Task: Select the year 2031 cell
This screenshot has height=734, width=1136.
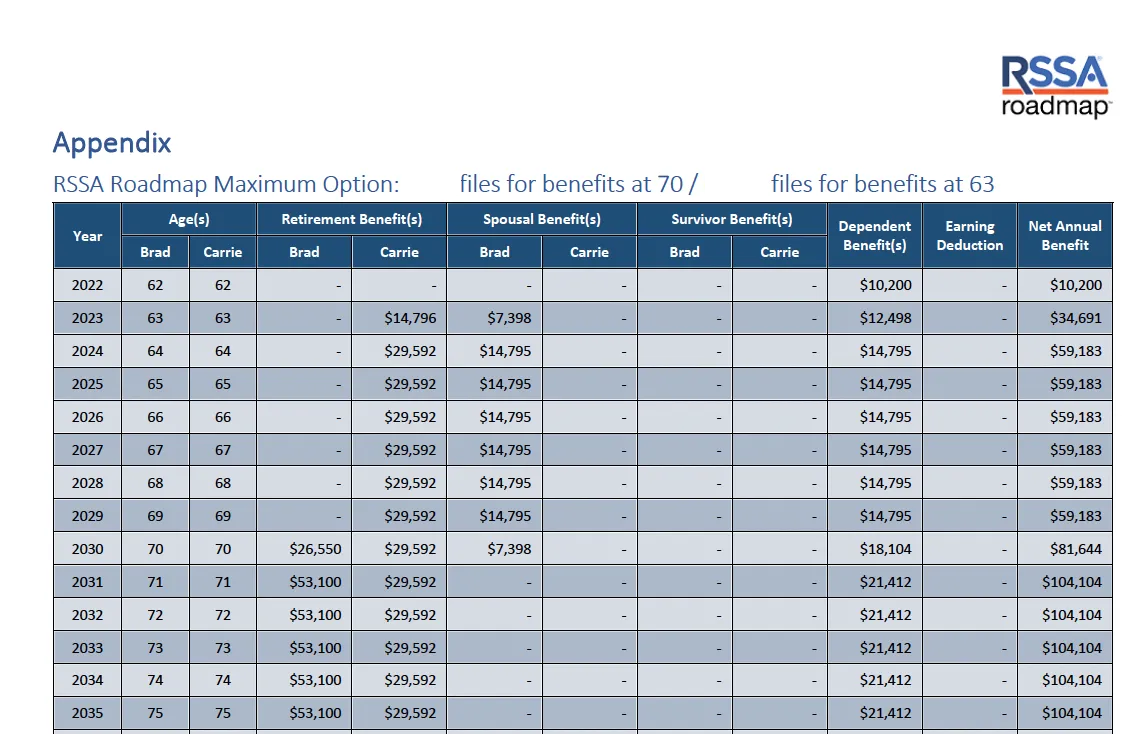Action: click(87, 582)
